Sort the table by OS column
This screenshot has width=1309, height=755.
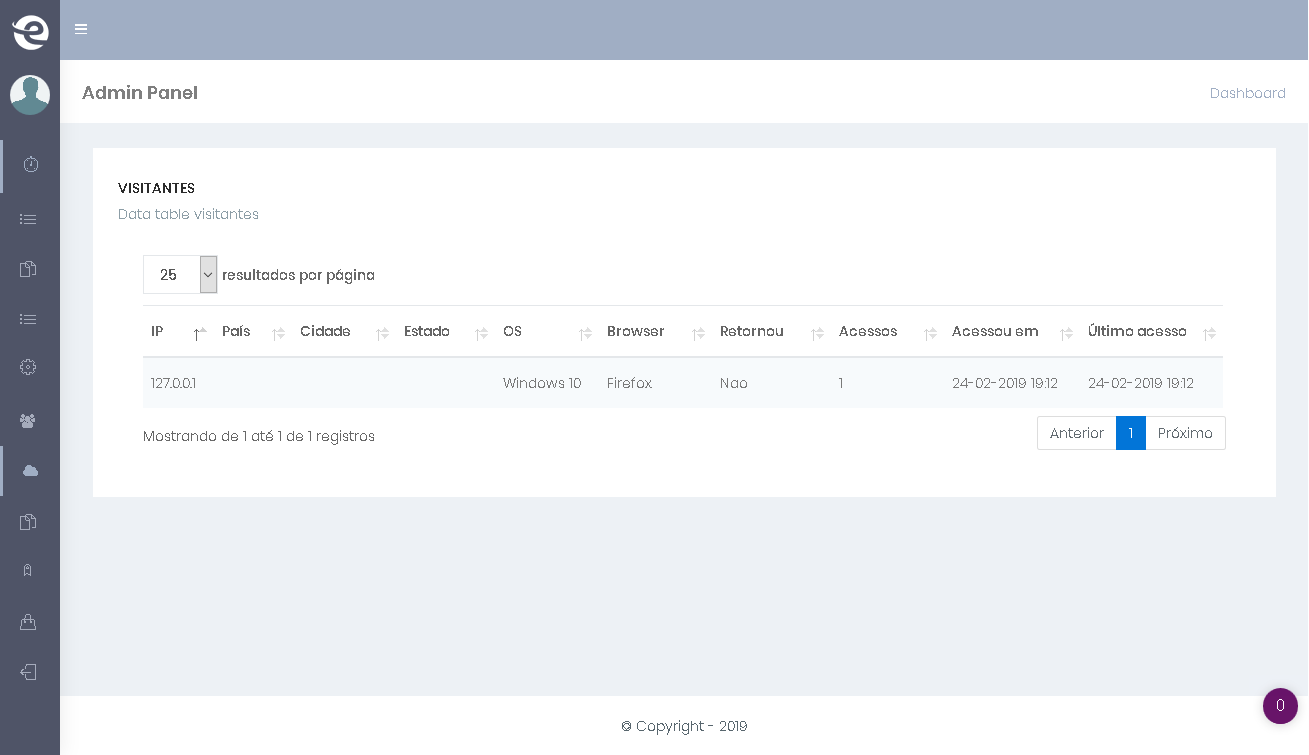point(547,332)
